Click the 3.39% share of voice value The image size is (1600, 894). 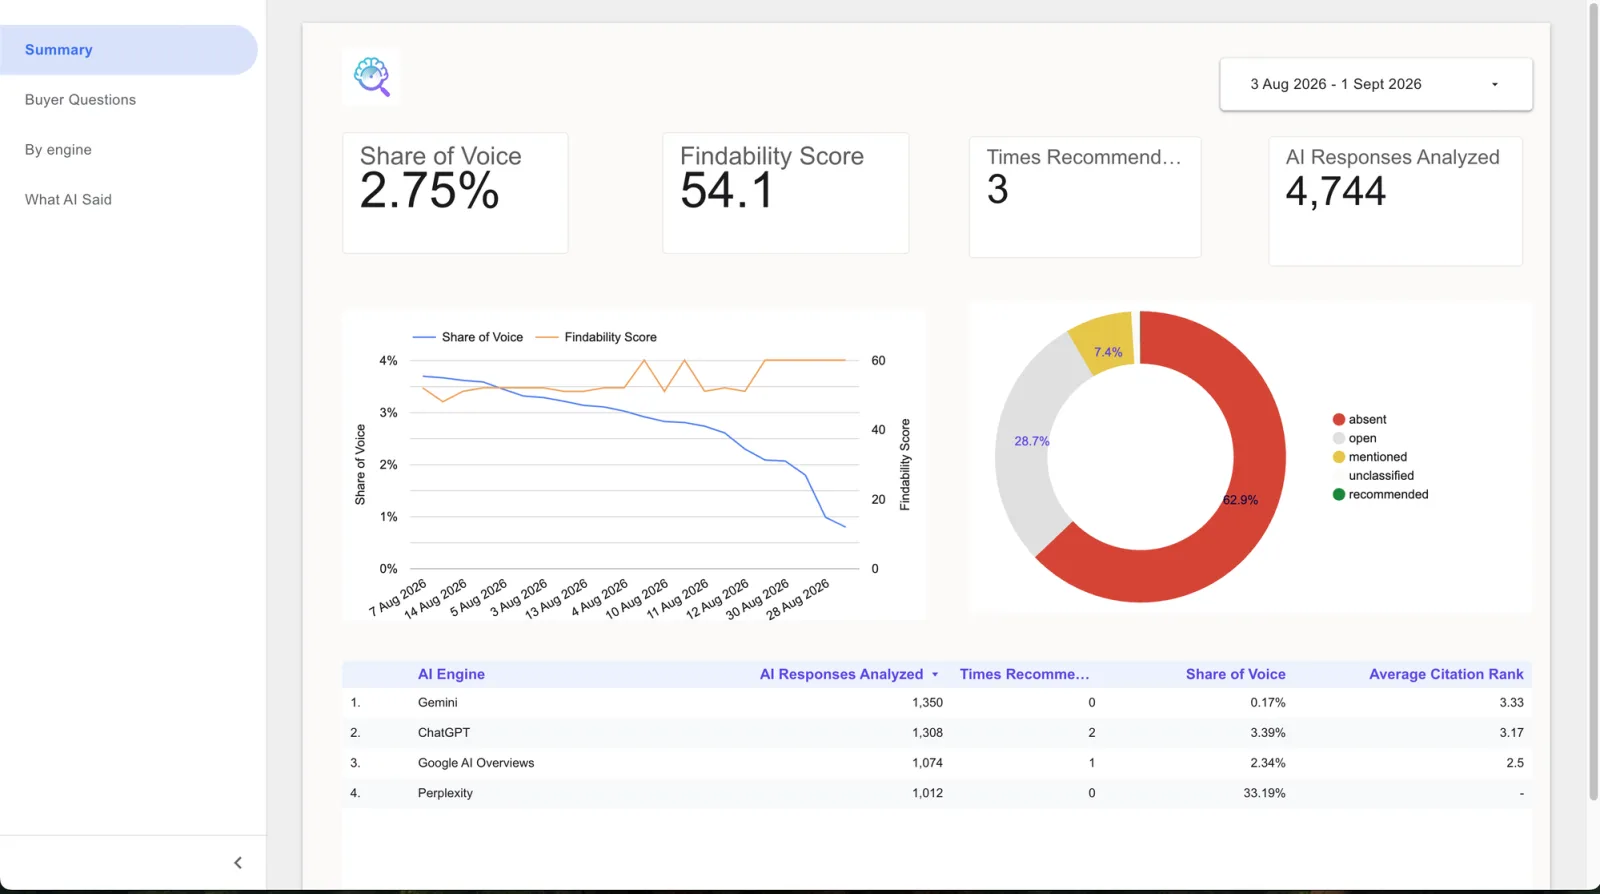coord(1268,733)
